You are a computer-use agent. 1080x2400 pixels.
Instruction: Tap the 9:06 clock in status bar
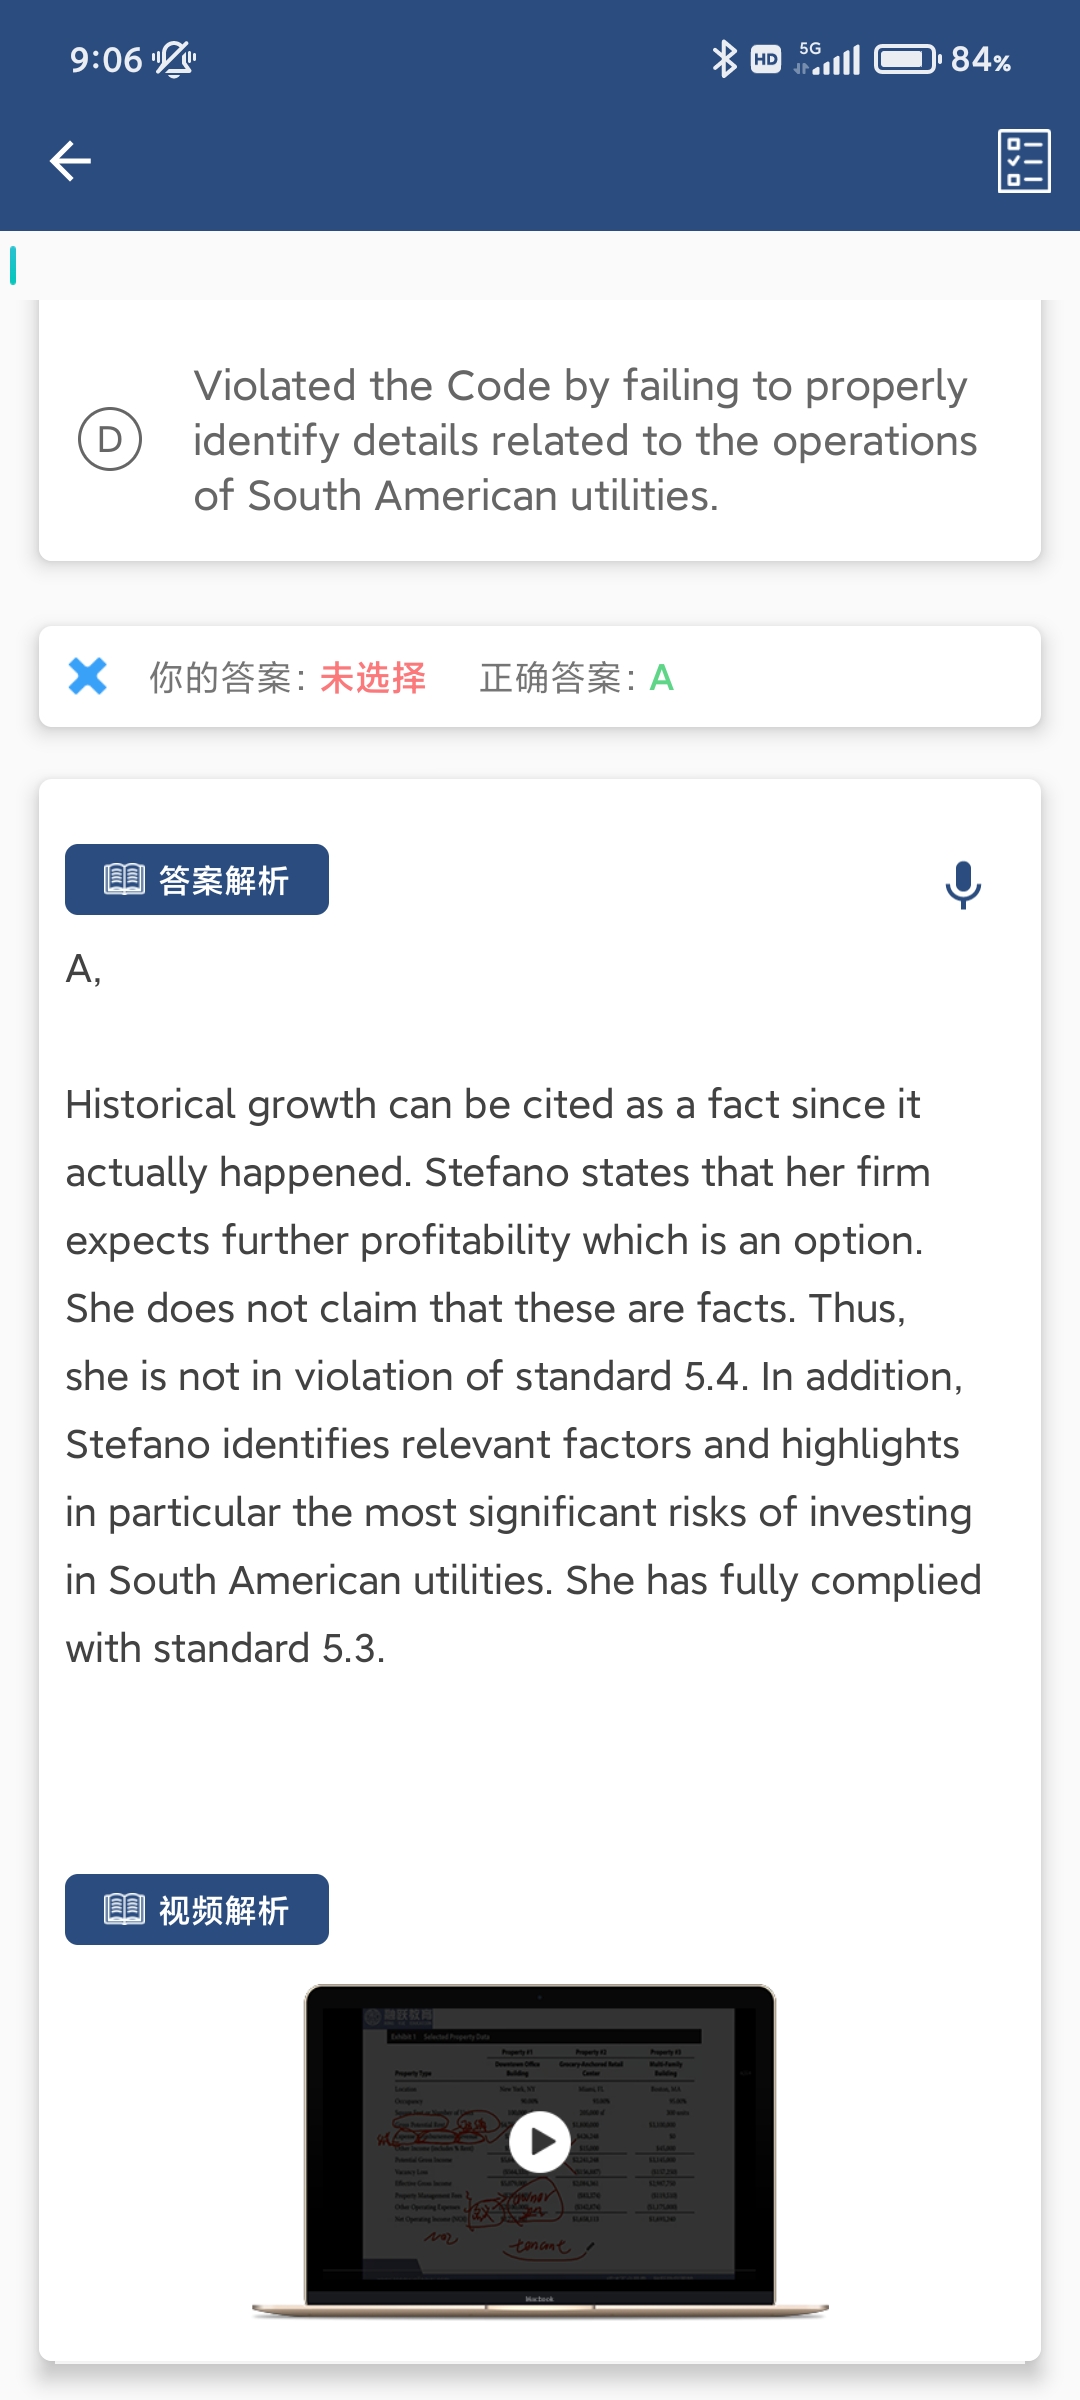[x=106, y=60]
